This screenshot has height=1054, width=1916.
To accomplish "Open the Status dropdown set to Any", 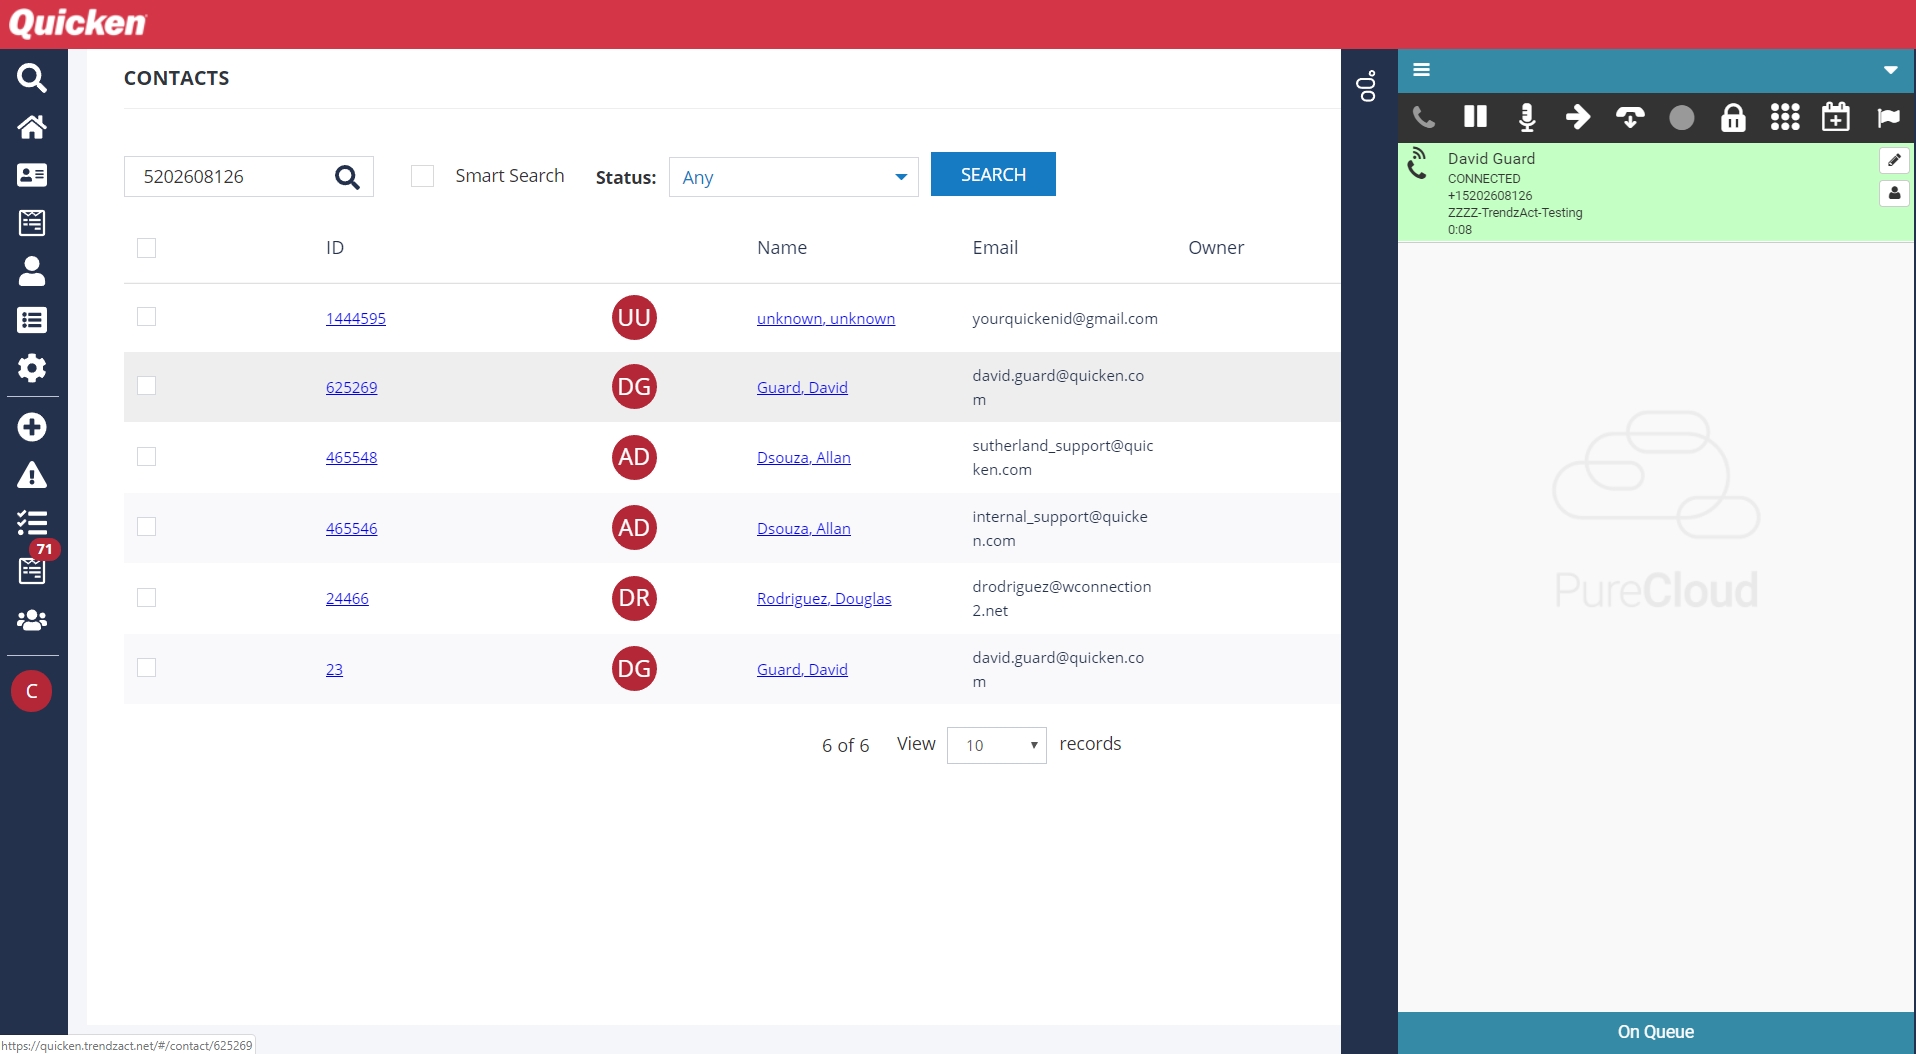I will 793,177.
